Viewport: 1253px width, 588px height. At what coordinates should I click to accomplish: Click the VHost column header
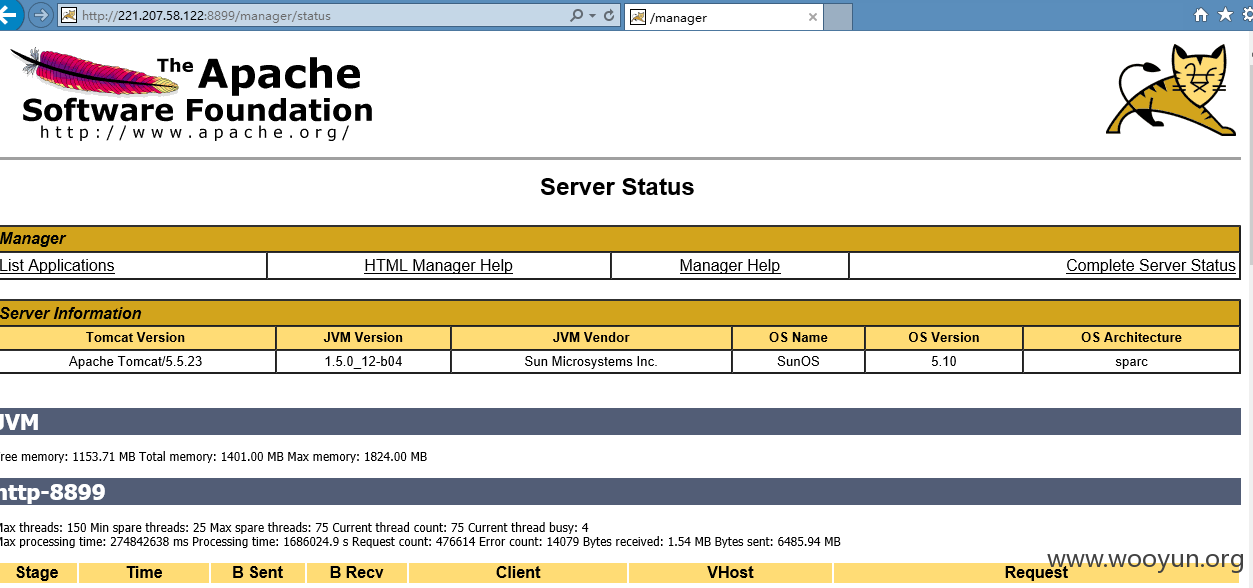click(730, 573)
